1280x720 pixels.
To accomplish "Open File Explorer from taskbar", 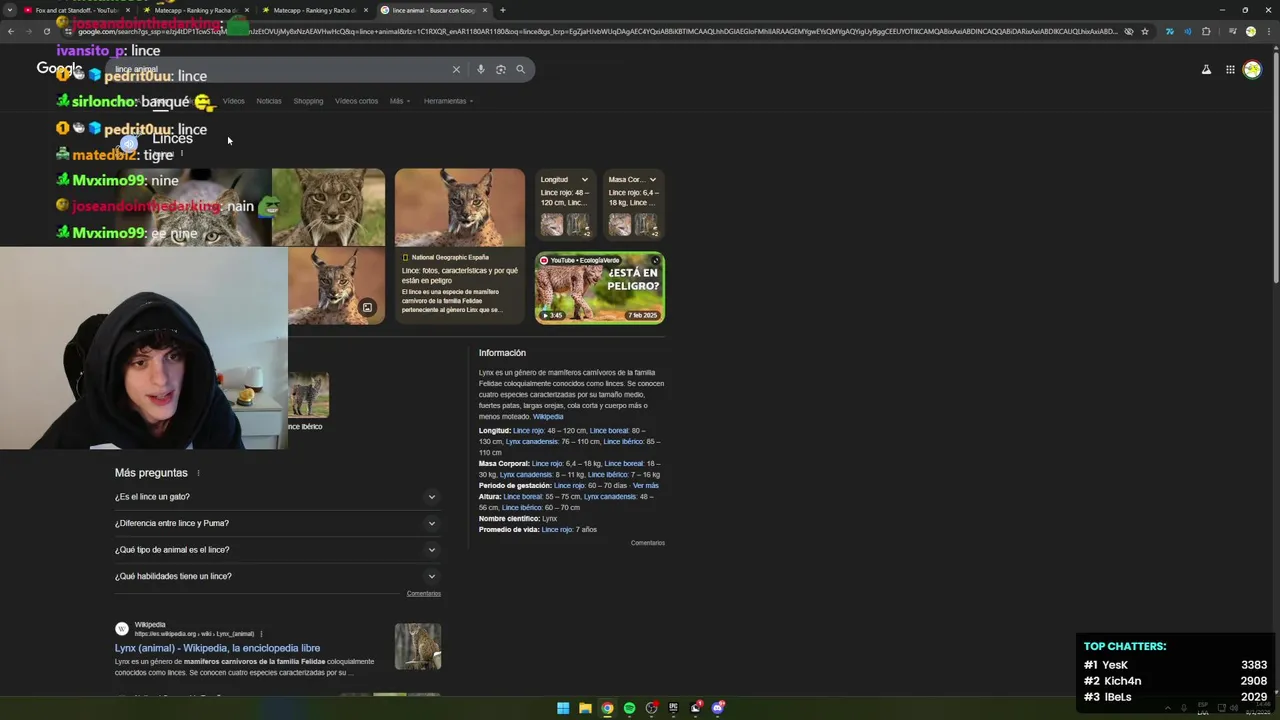I will pyautogui.click(x=585, y=708).
